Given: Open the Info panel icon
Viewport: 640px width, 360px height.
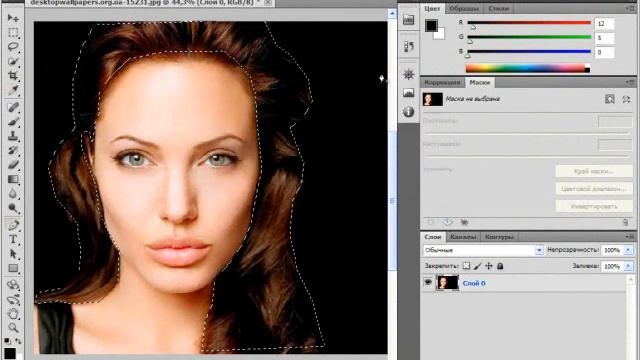Looking at the screenshot, I should [409, 111].
